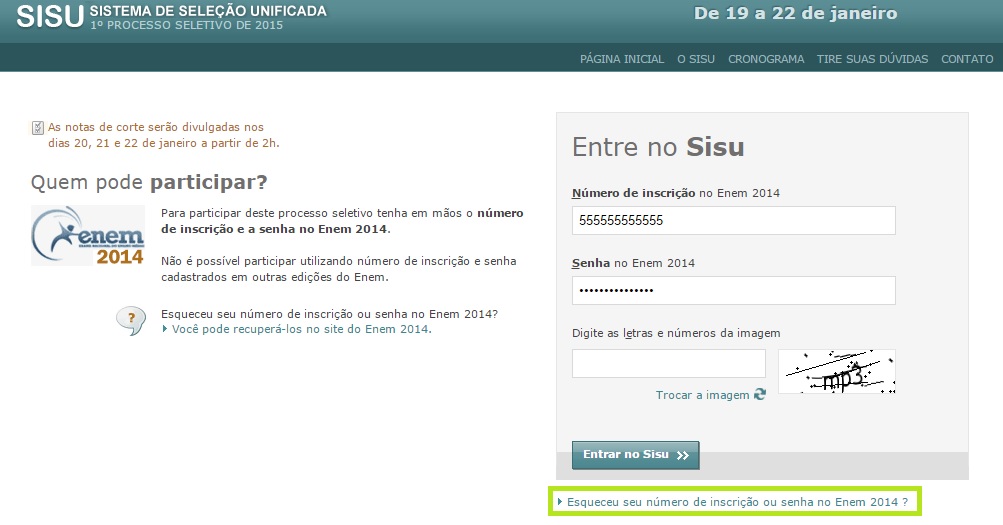Click the Entrar no Sisu button
Viewport: 1003px width, 525px height.
635,455
